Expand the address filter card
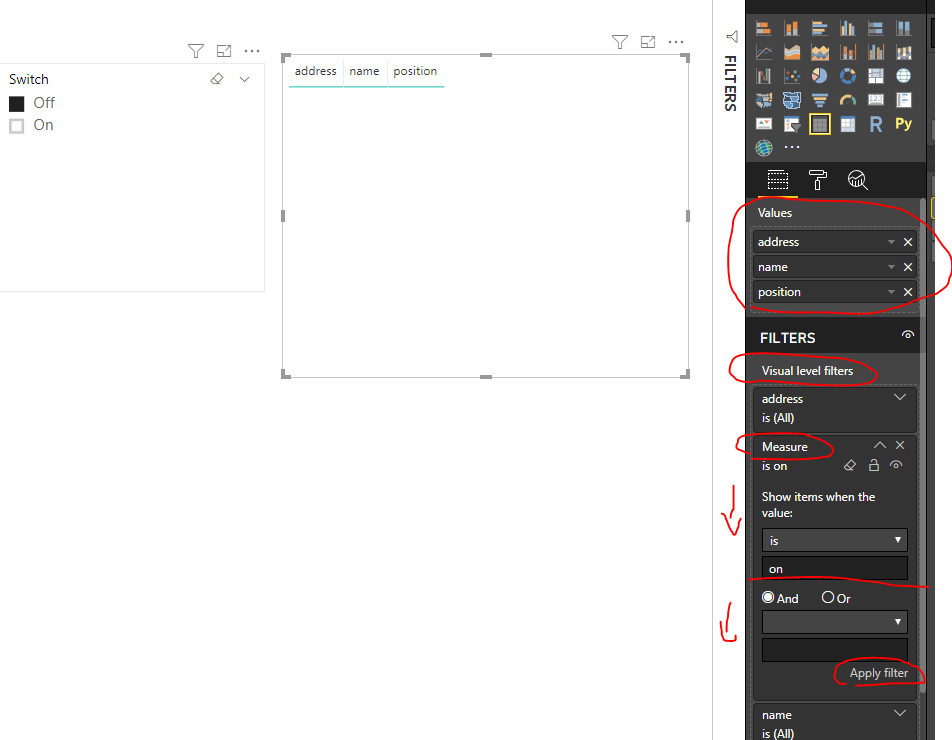 (x=900, y=397)
